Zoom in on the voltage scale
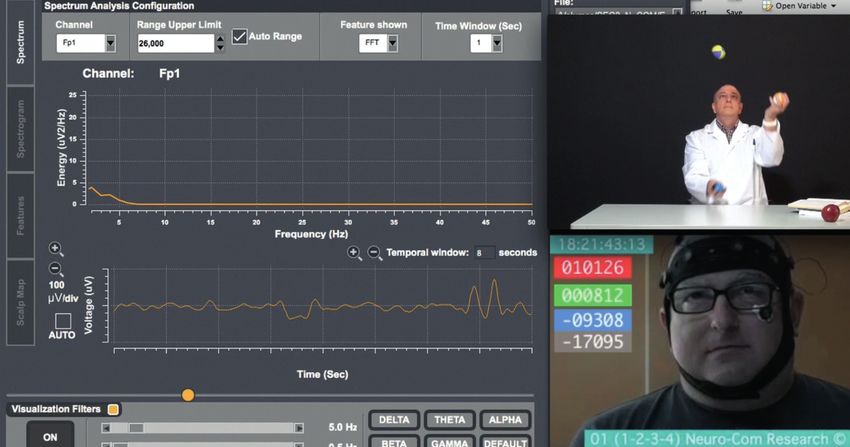The image size is (850, 447). 55,249
